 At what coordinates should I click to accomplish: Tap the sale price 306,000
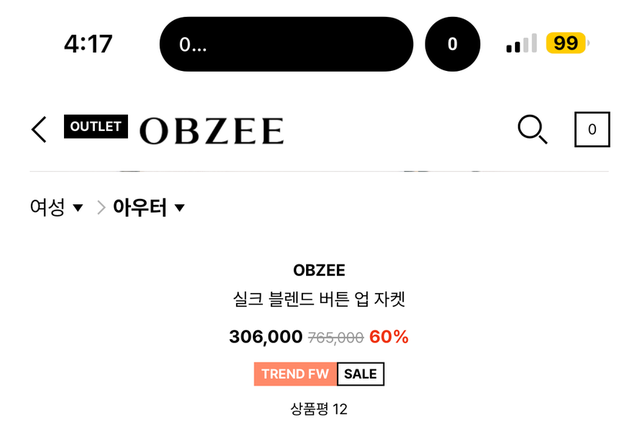pyautogui.click(x=265, y=337)
